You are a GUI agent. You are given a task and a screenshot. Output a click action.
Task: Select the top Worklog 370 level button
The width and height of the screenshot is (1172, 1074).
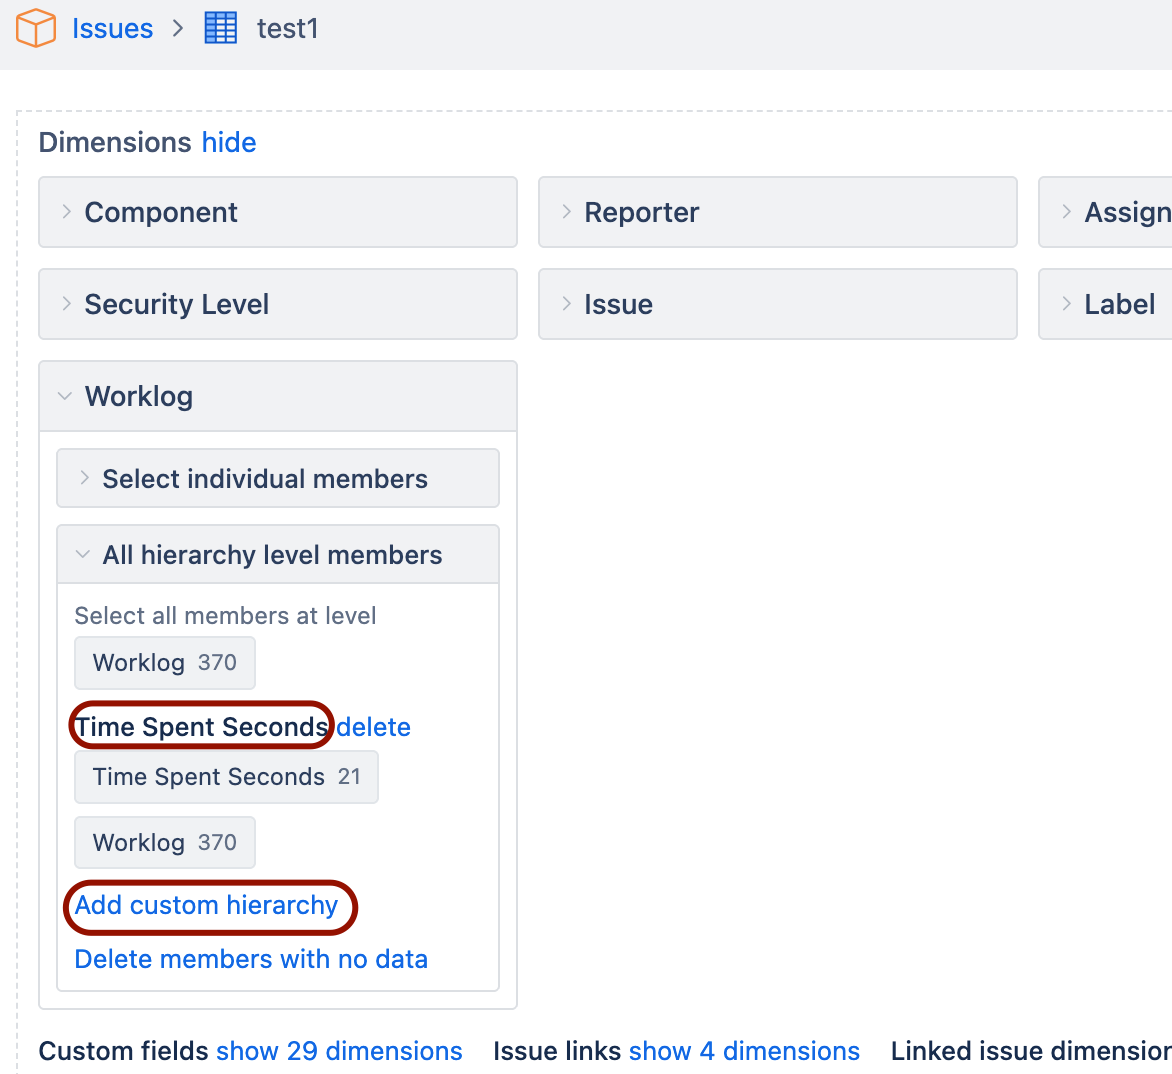pos(165,663)
